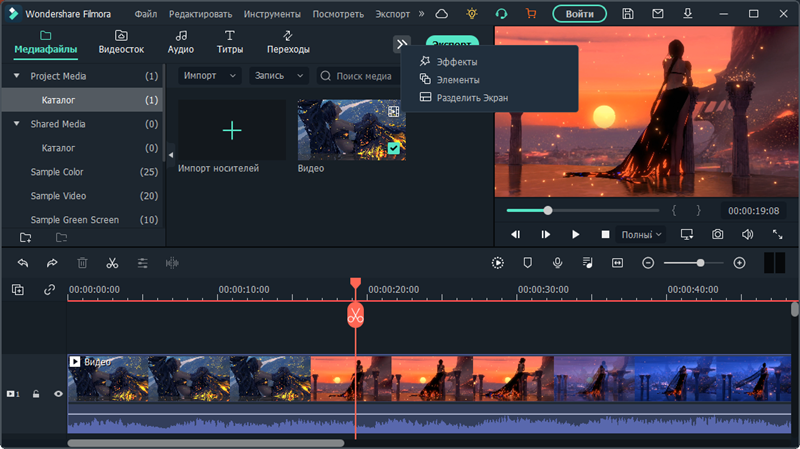The width and height of the screenshot is (800, 449).
Task: Switch to the Видеосток tab
Action: coord(121,42)
